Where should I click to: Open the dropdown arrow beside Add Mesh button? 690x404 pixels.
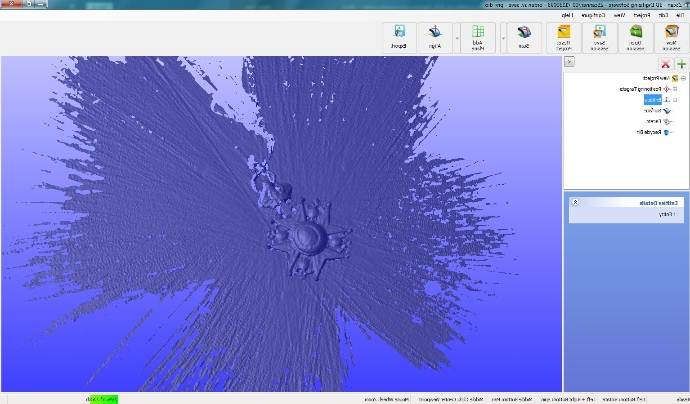coord(457,38)
